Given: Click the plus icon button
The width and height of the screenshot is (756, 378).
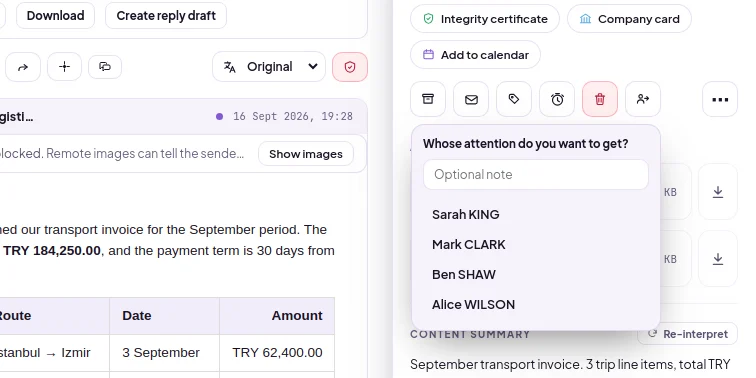Looking at the screenshot, I should (64, 67).
